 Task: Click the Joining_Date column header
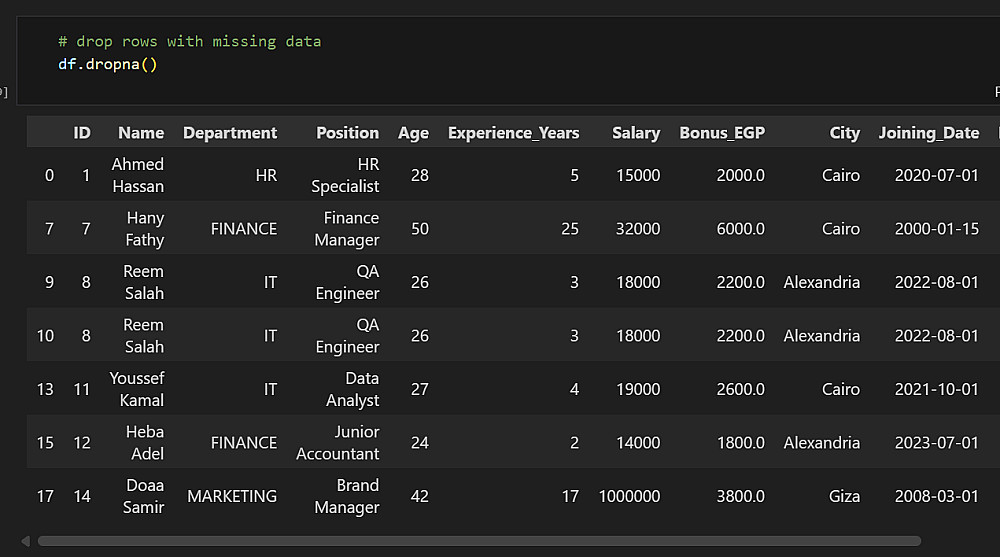pos(928,133)
